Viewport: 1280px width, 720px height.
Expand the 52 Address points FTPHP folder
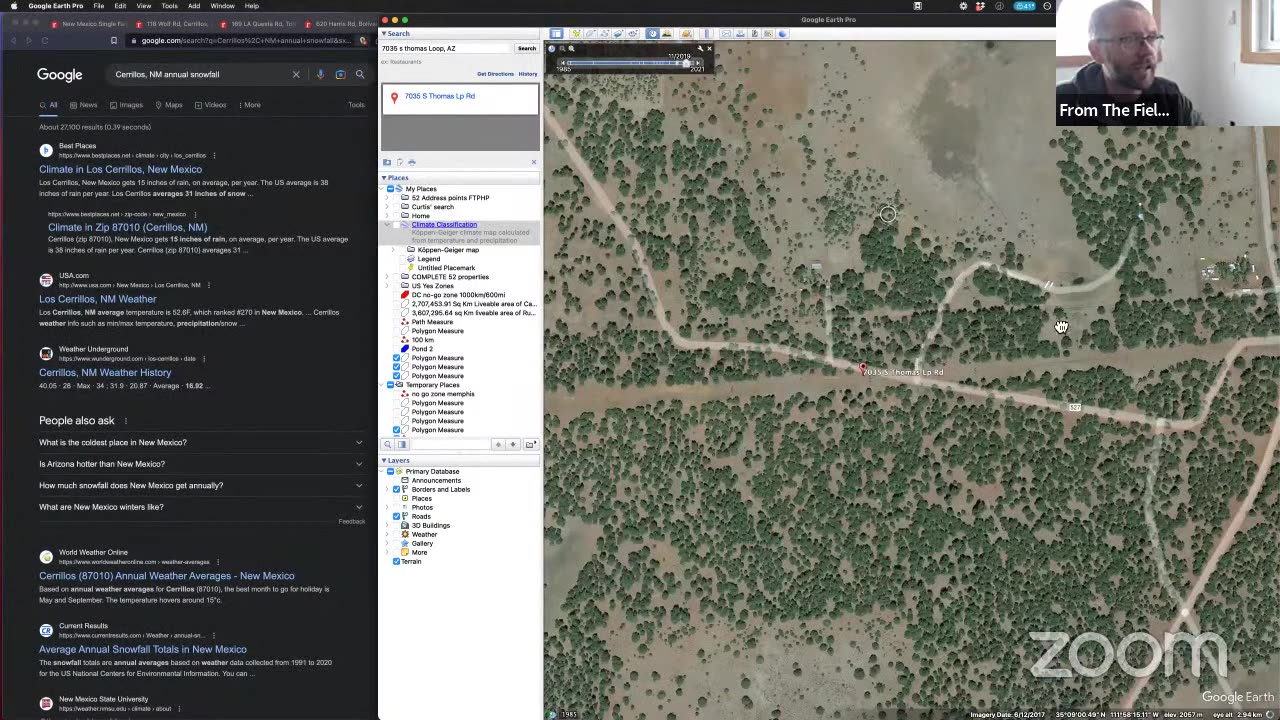point(388,198)
